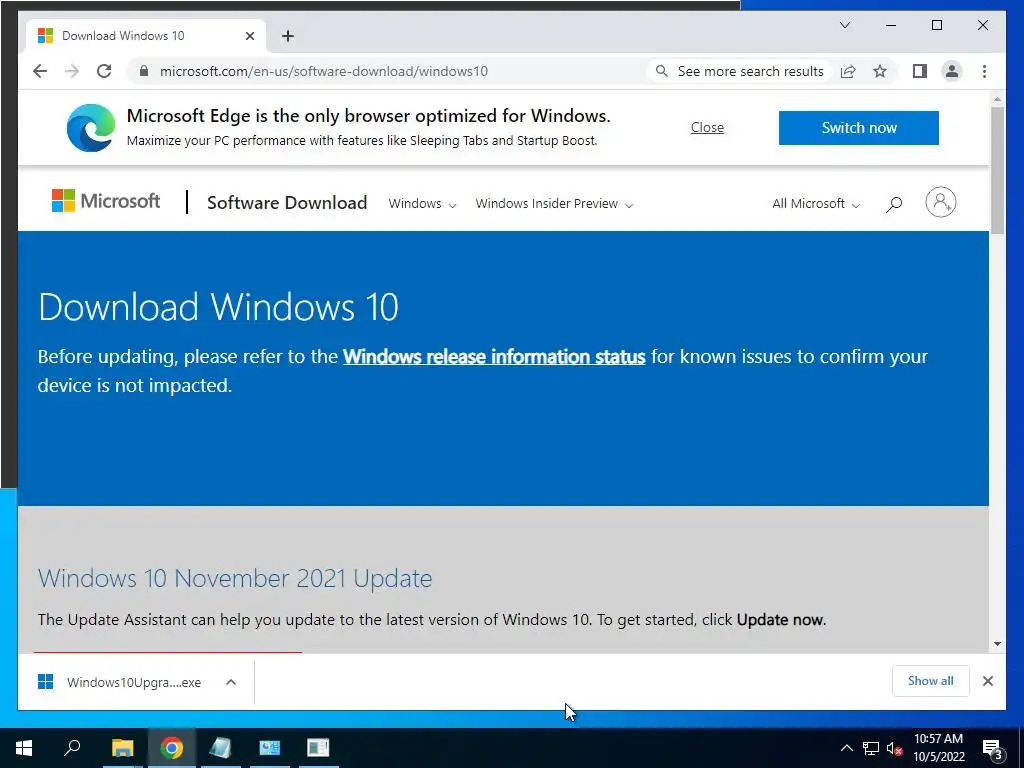Click the Microsoft logo in the site header
This screenshot has width=1024, height=768.
click(x=106, y=201)
